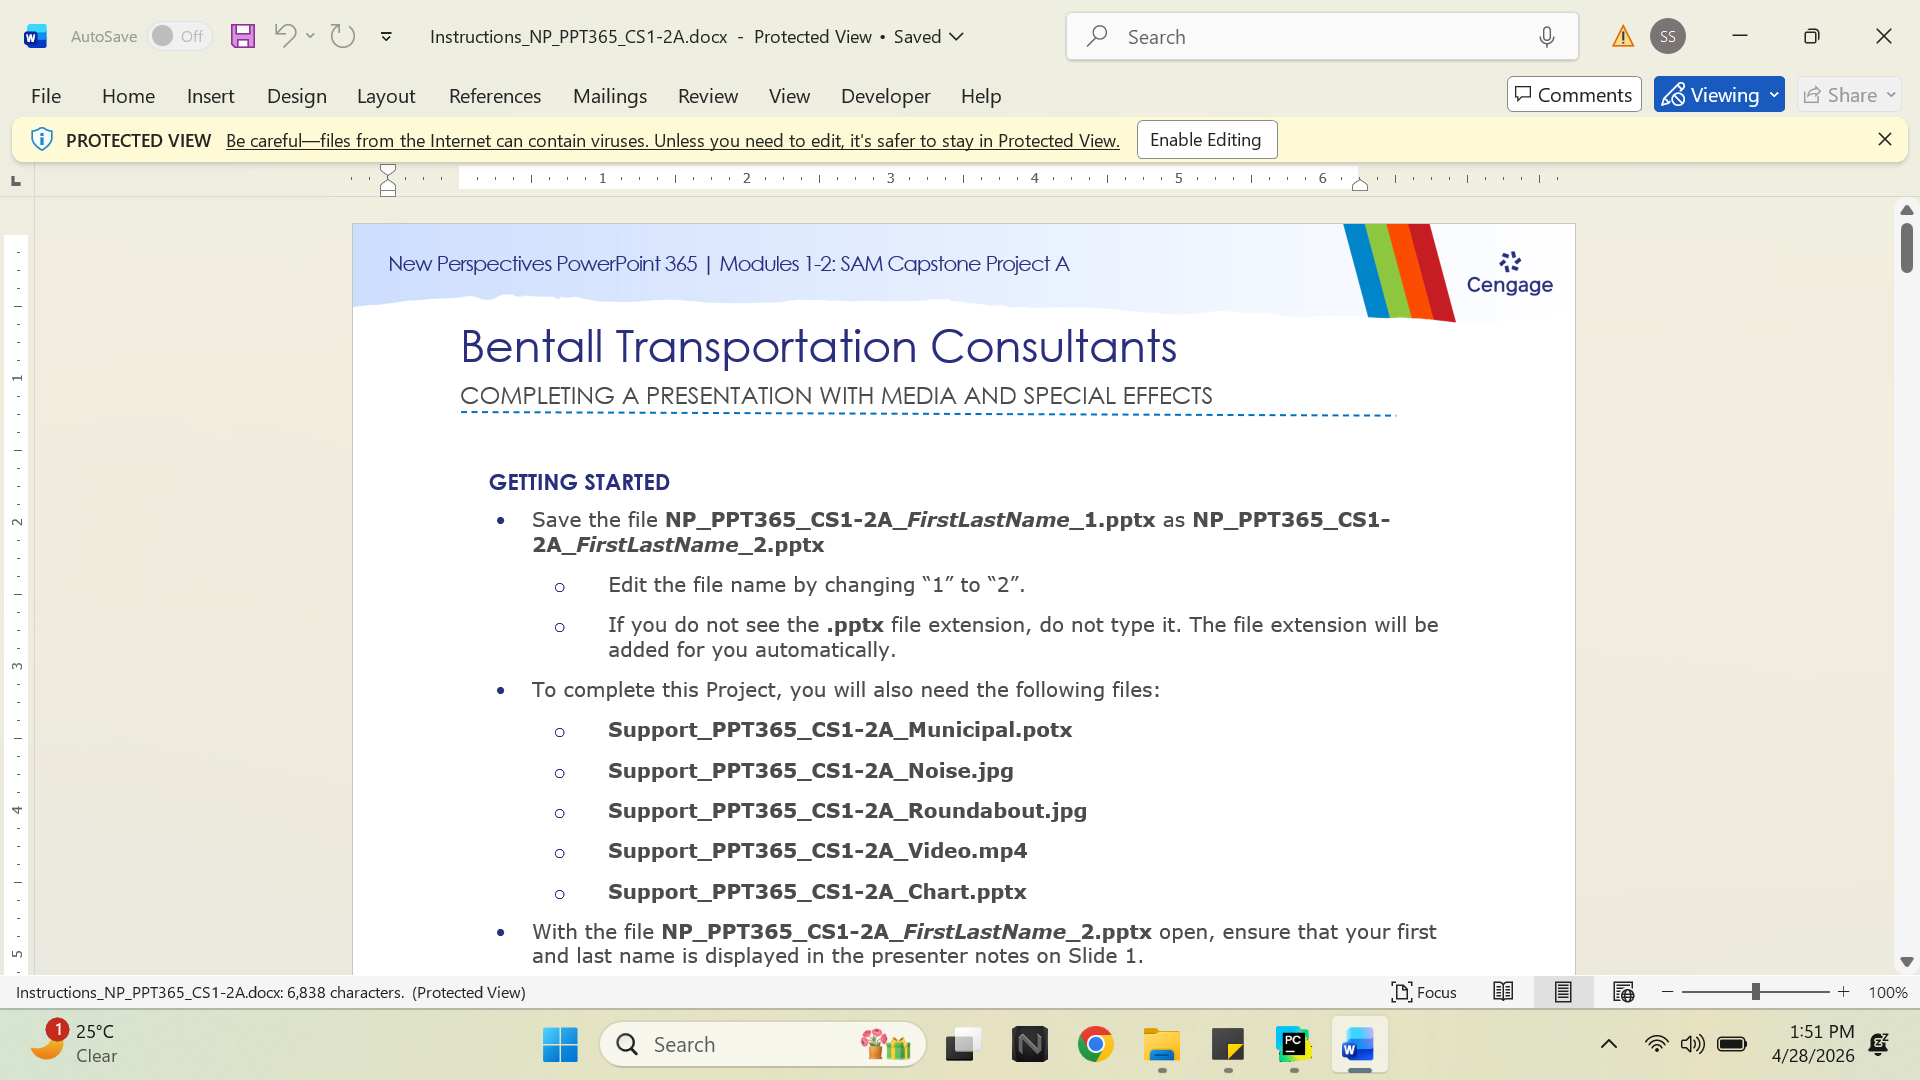The height and width of the screenshot is (1080, 1920).
Task: Click the Word icon on taskbar
Action: pos(1359,1045)
